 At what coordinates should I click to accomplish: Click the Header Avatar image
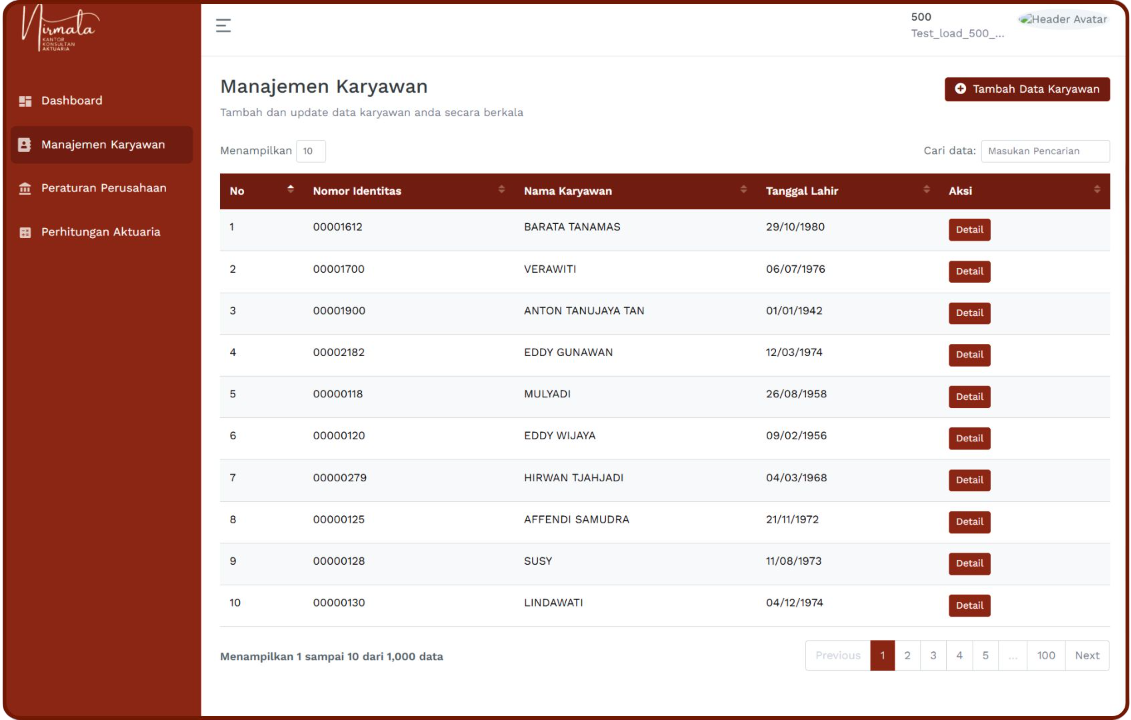point(1062,20)
